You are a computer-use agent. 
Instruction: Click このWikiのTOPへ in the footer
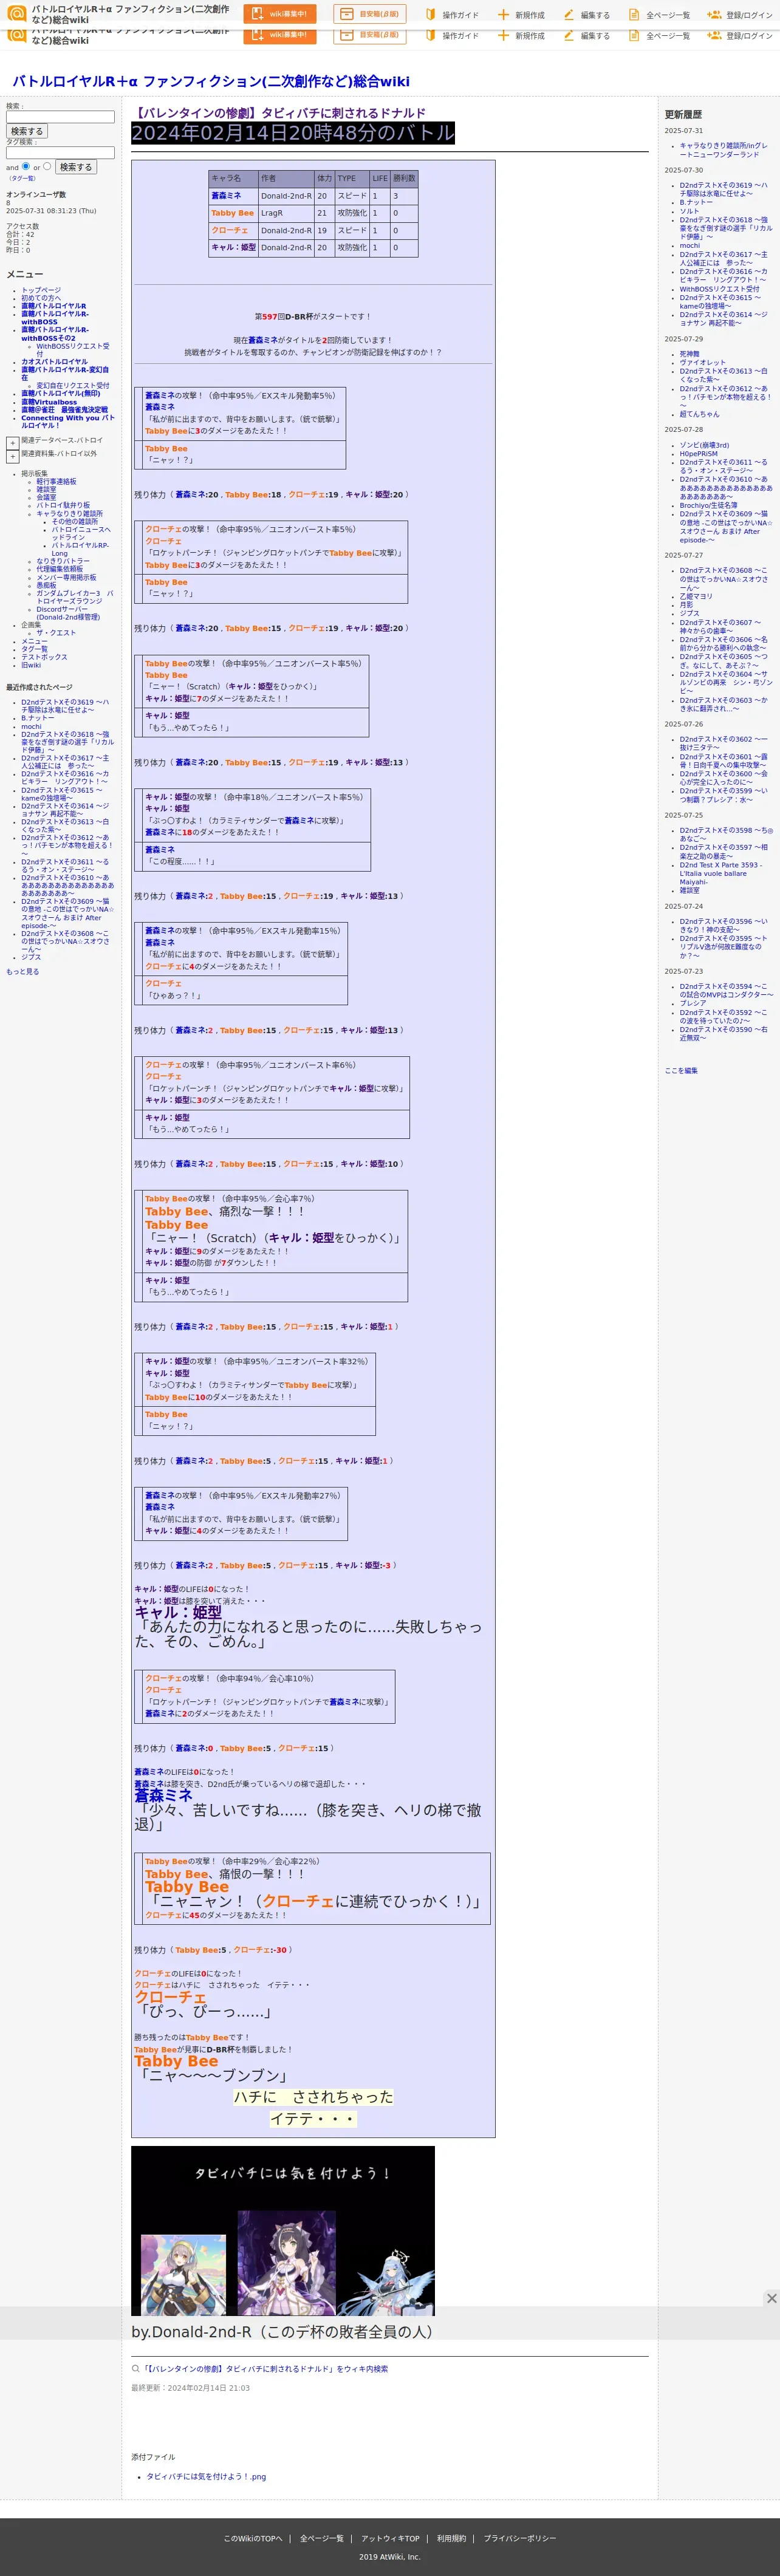pyautogui.click(x=253, y=2538)
